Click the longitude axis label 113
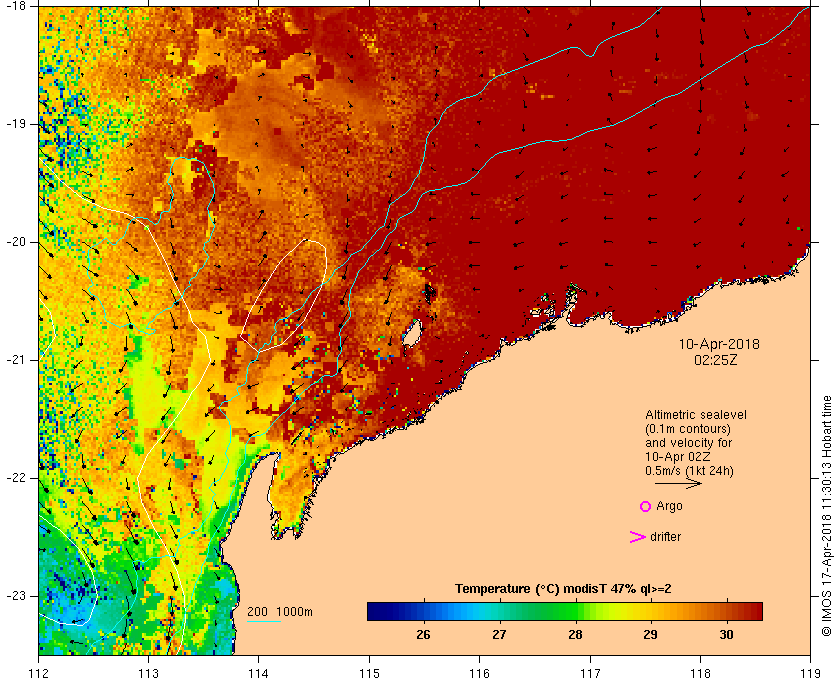 click(x=148, y=673)
